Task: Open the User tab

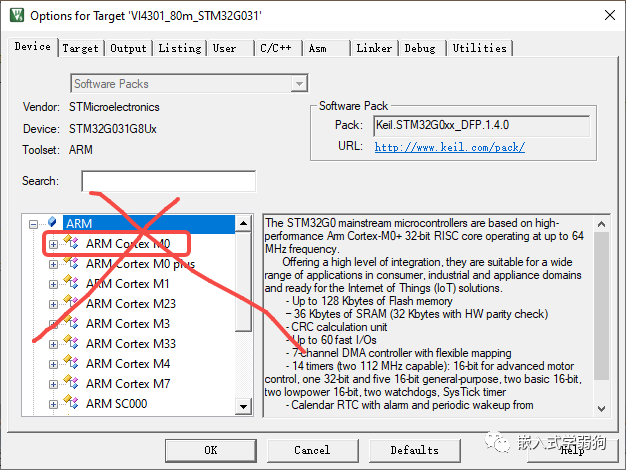Action: coord(230,48)
